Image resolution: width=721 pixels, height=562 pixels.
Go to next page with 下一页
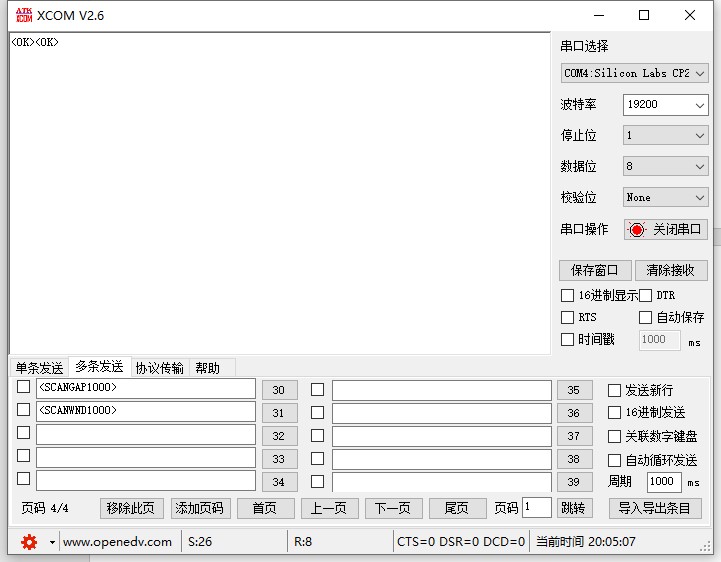(393, 508)
